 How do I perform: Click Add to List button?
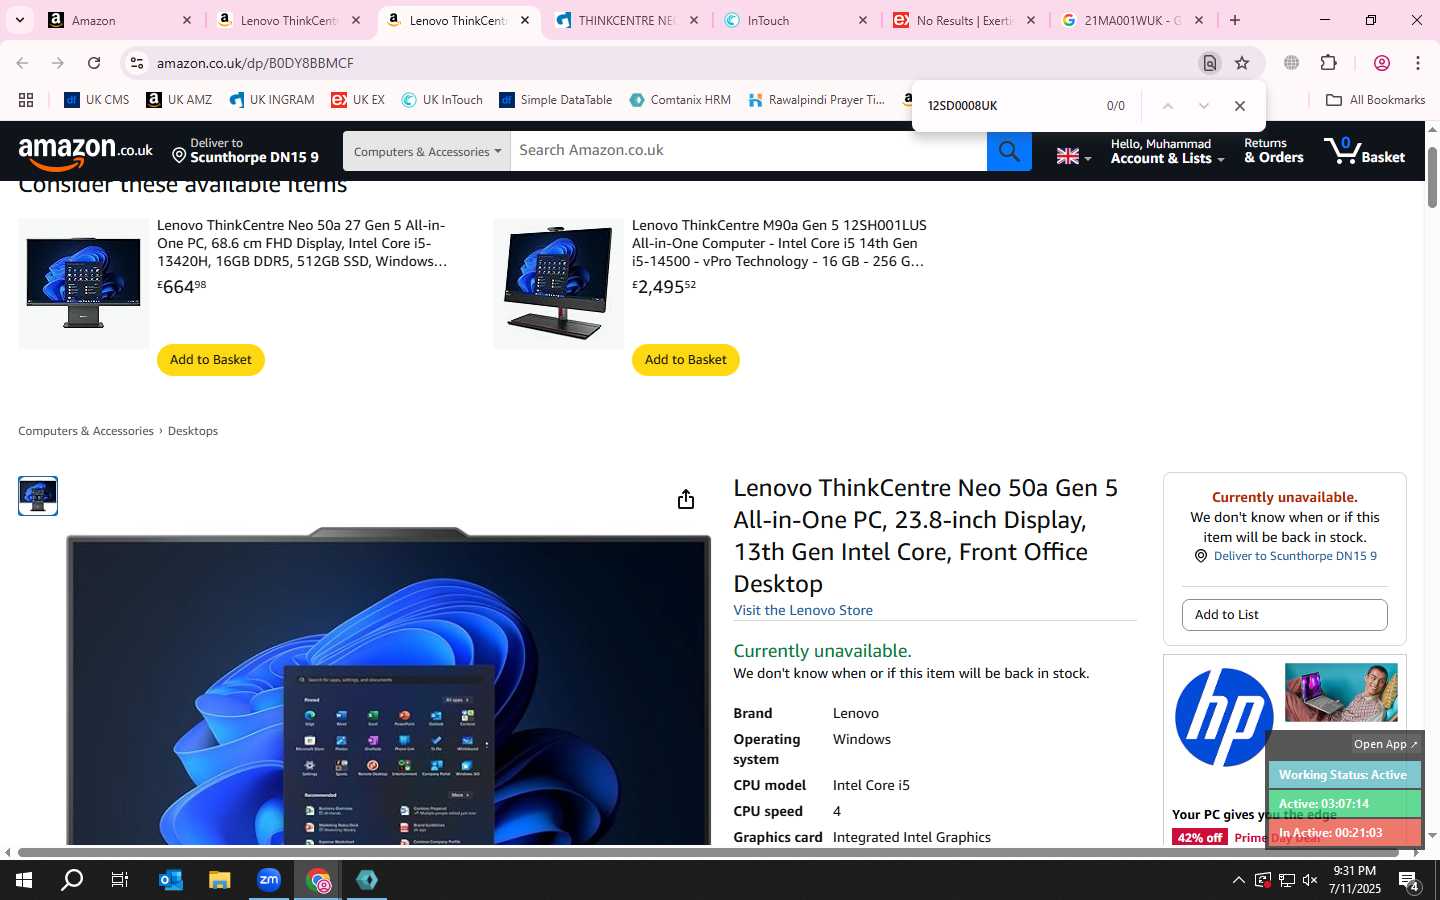(x=1284, y=615)
